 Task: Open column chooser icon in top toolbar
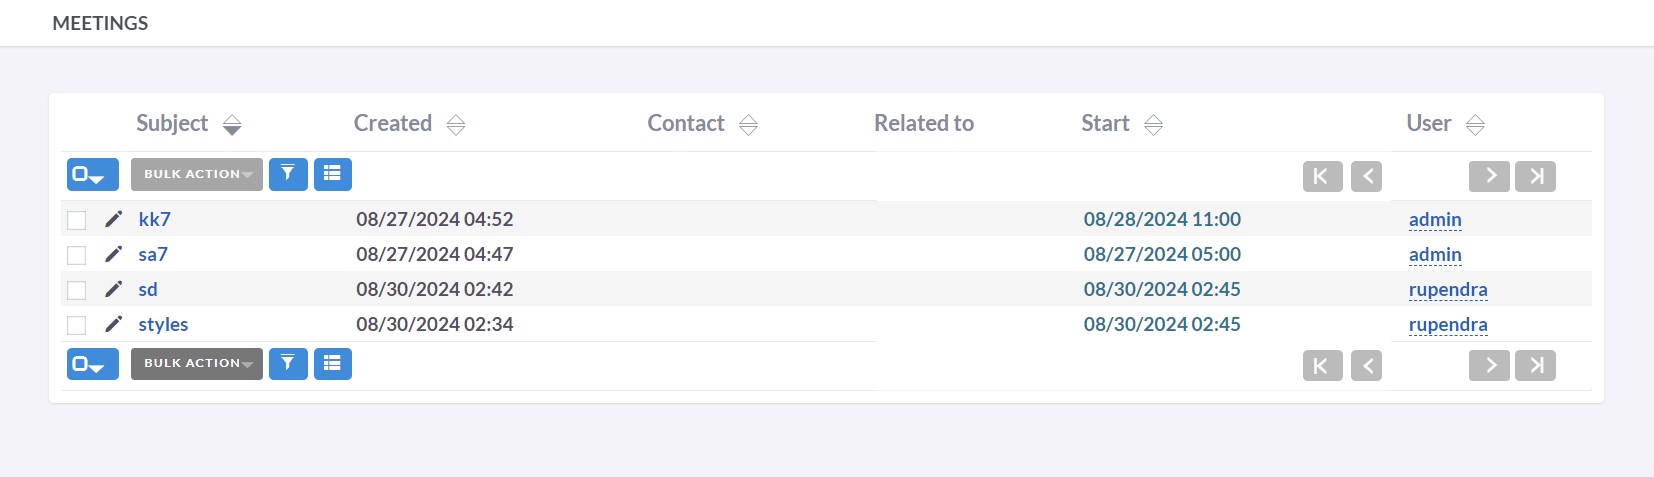tap(333, 174)
